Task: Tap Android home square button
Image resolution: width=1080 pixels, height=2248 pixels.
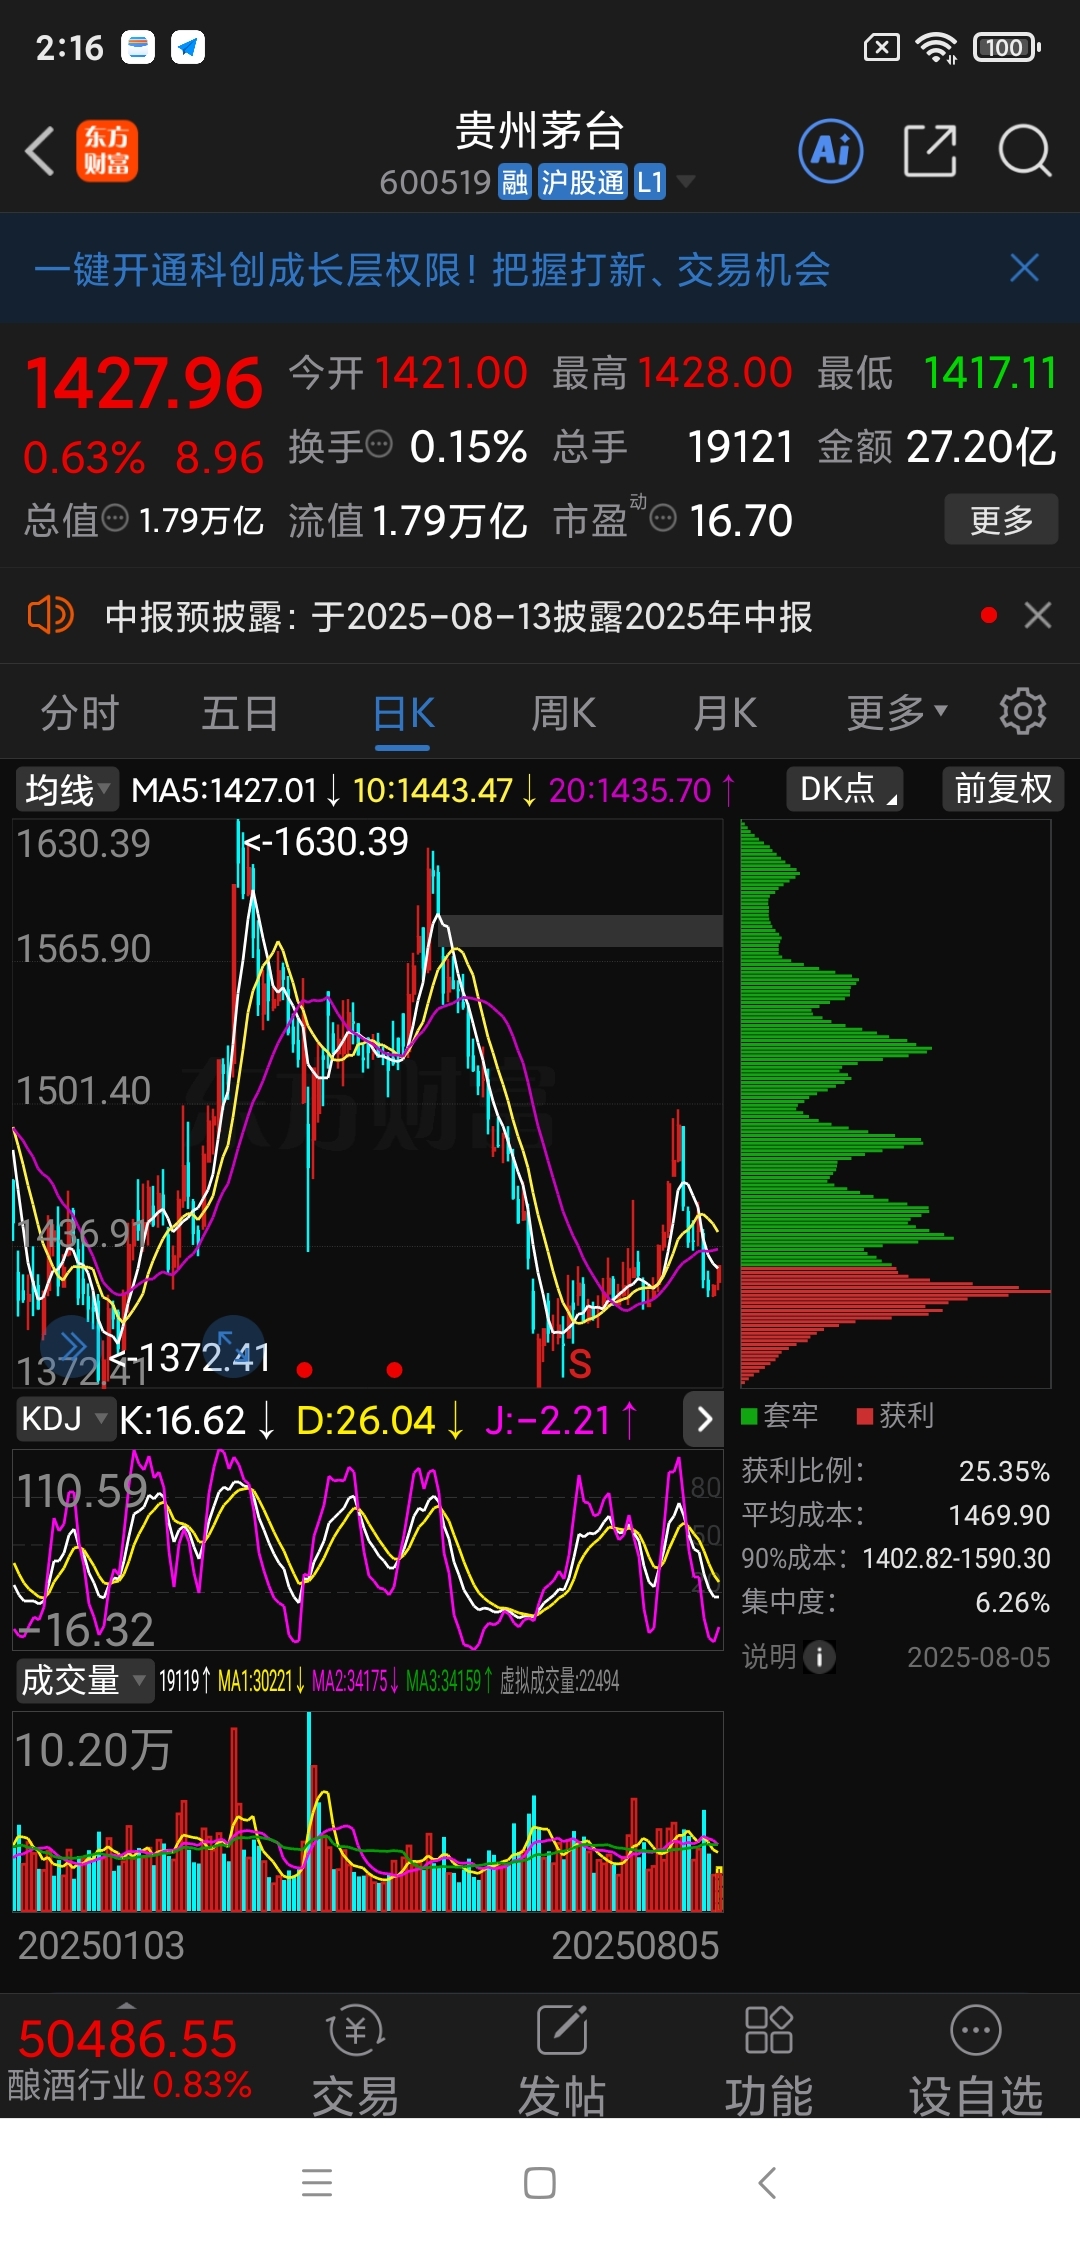Action: 540,2182
